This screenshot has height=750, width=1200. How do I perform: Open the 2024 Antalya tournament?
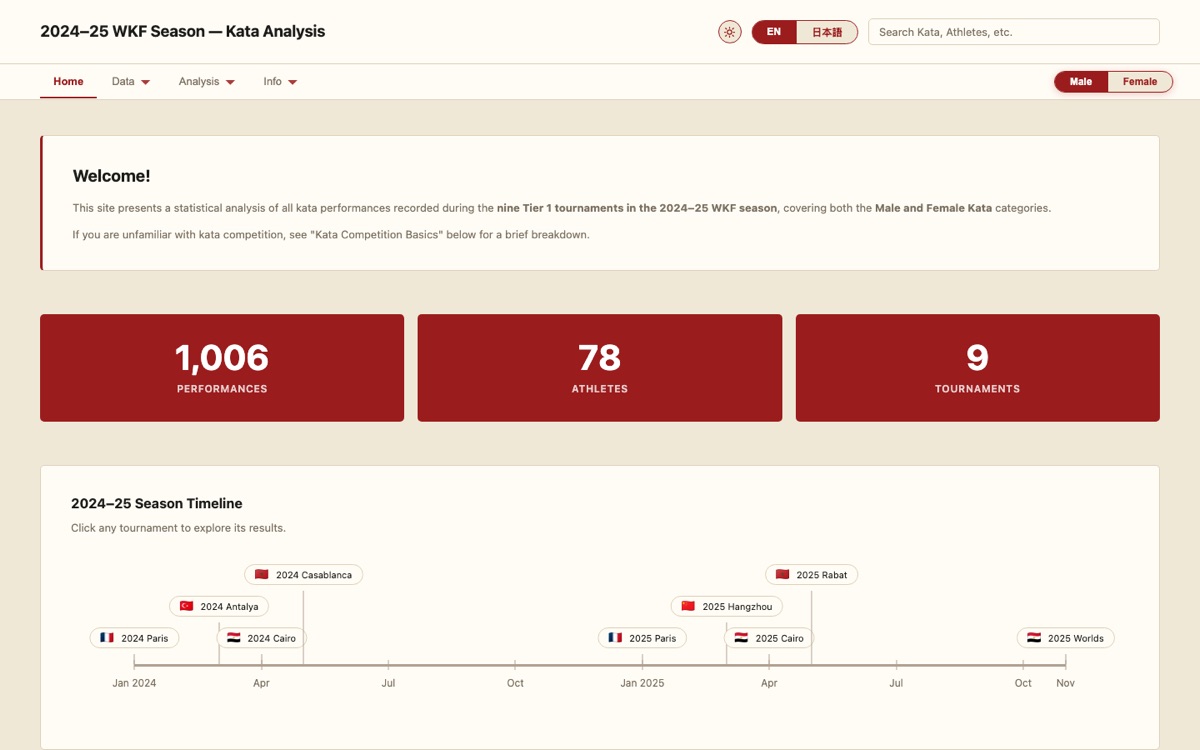click(x=219, y=606)
